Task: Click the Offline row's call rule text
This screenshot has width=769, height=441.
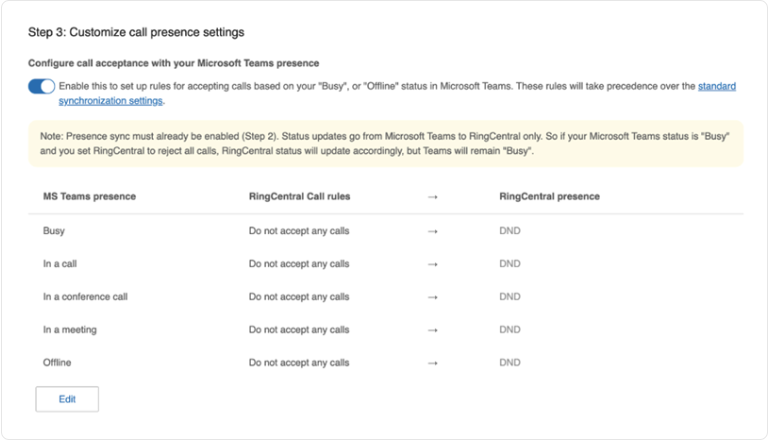Action: pyautogui.click(x=299, y=363)
